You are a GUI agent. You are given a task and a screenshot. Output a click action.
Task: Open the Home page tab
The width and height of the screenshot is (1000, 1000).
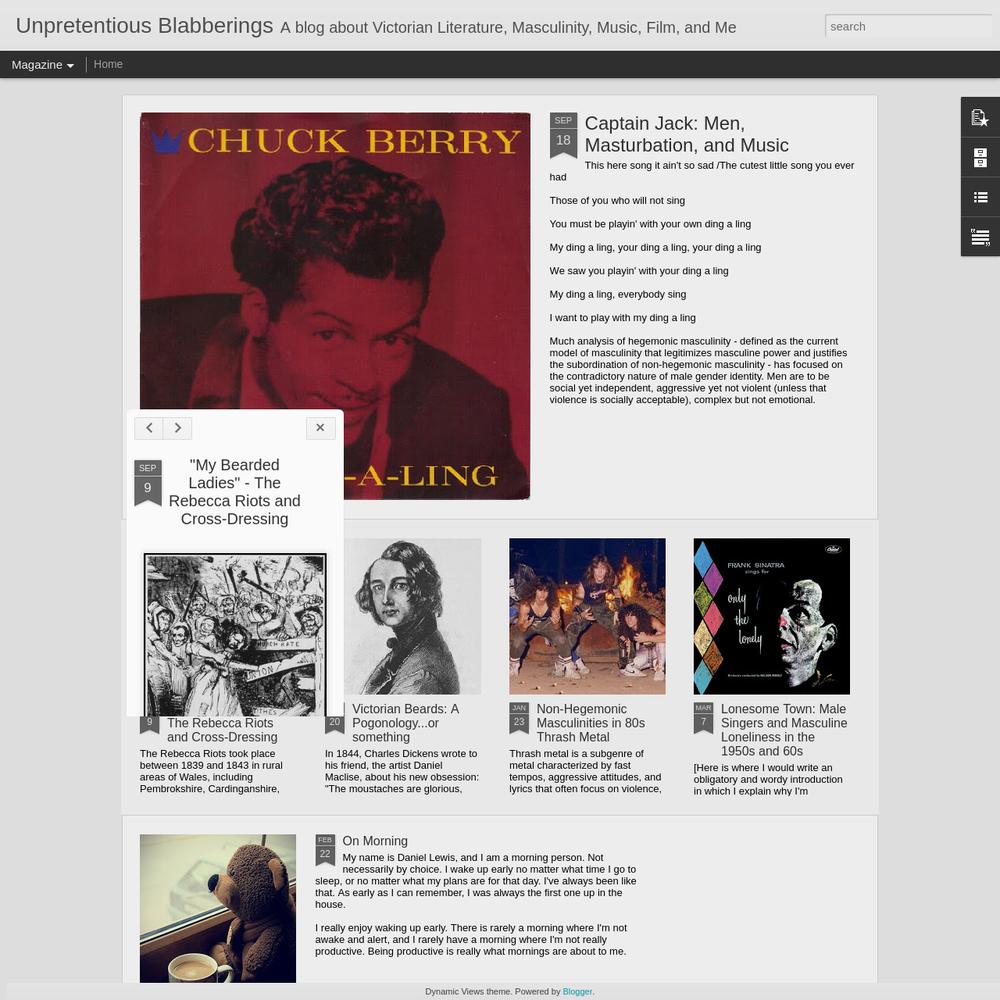(108, 64)
